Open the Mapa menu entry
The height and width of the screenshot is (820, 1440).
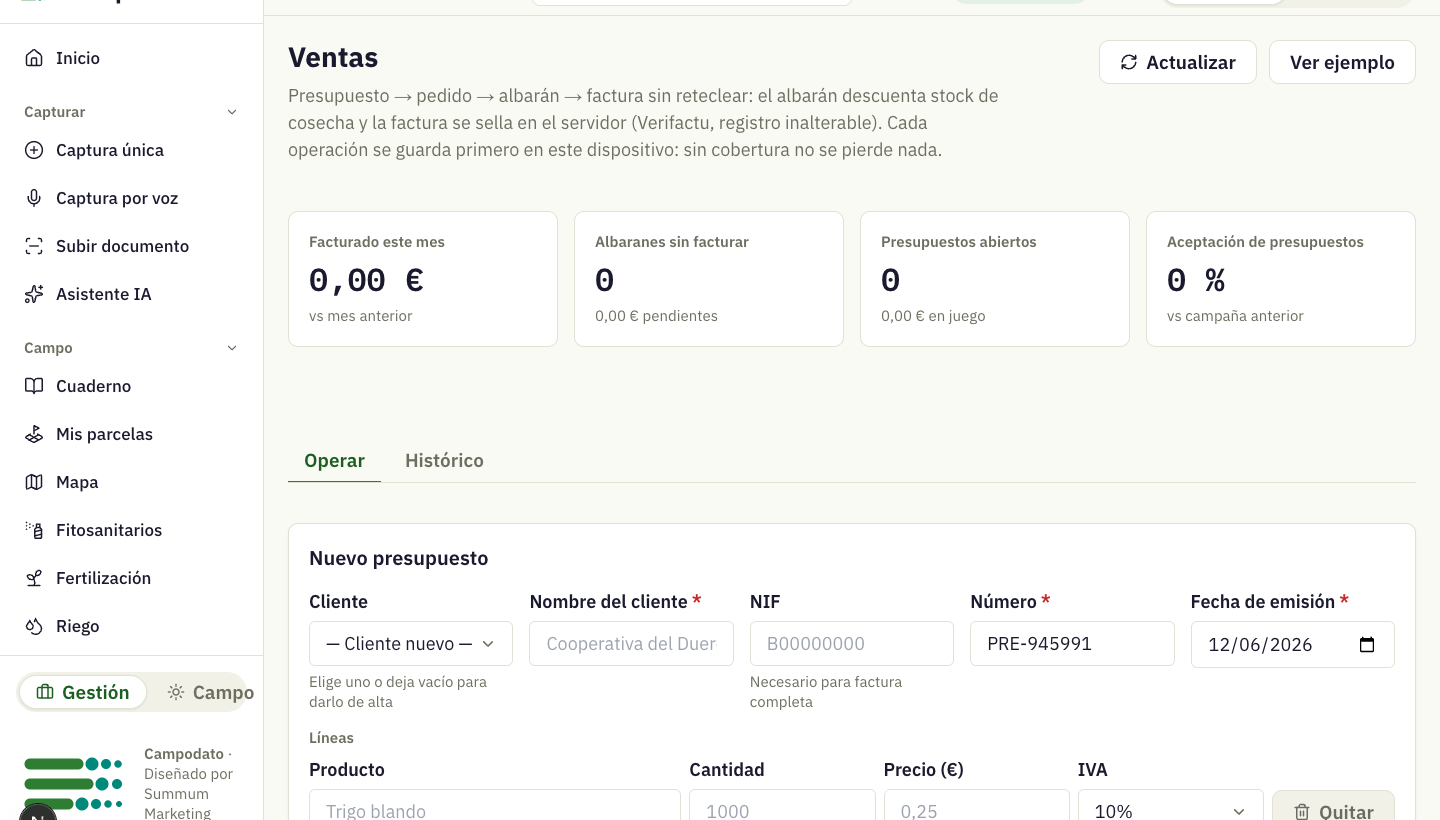pyautogui.click(x=131, y=482)
